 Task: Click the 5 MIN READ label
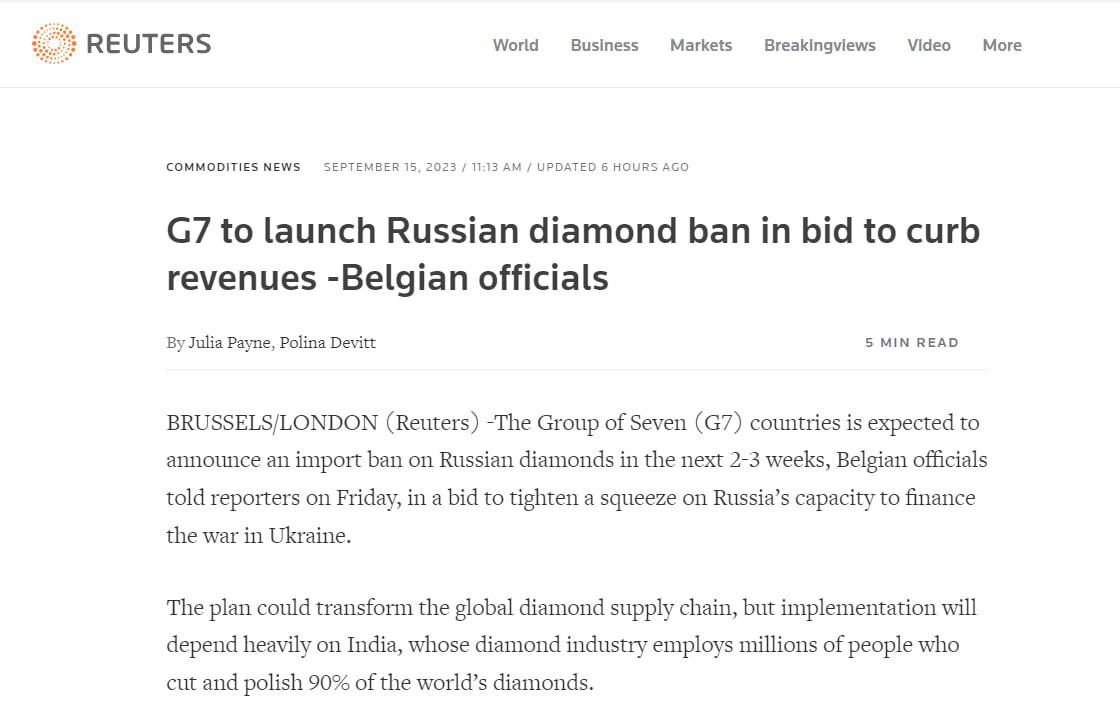coord(911,342)
